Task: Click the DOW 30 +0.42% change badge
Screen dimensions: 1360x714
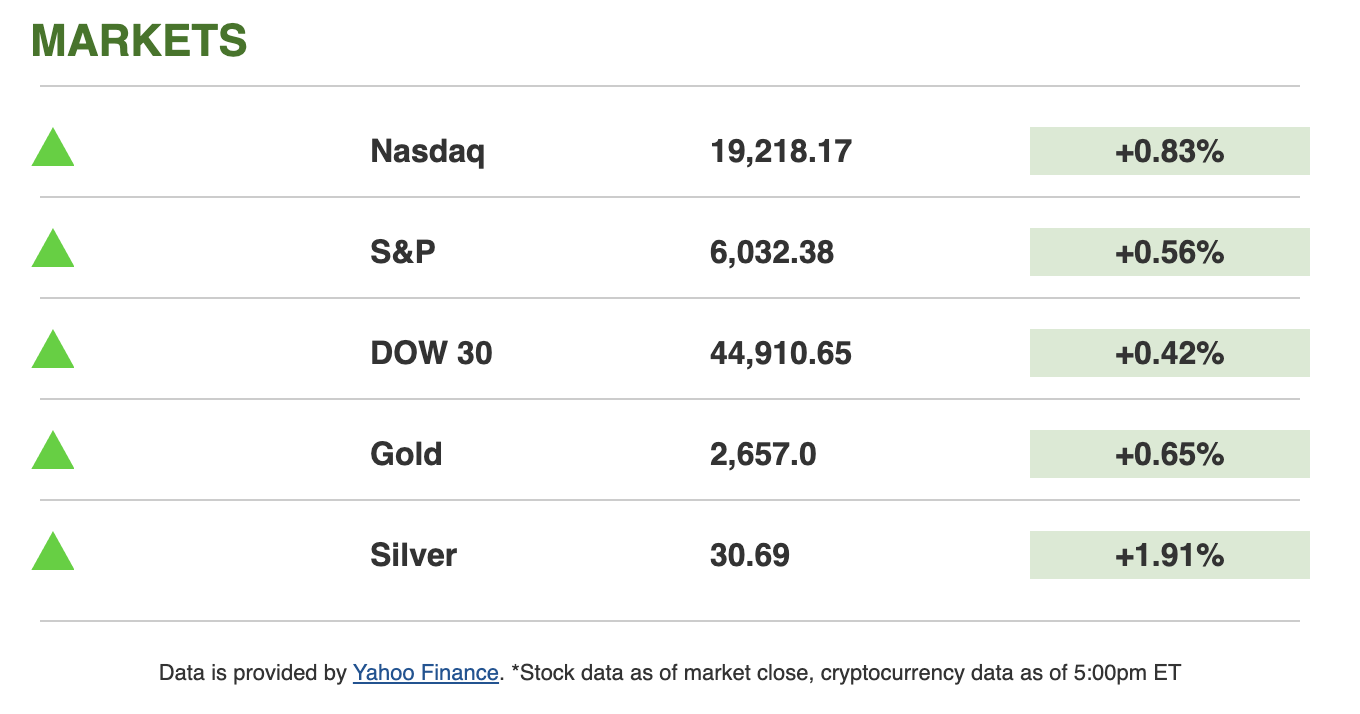Action: [1169, 353]
